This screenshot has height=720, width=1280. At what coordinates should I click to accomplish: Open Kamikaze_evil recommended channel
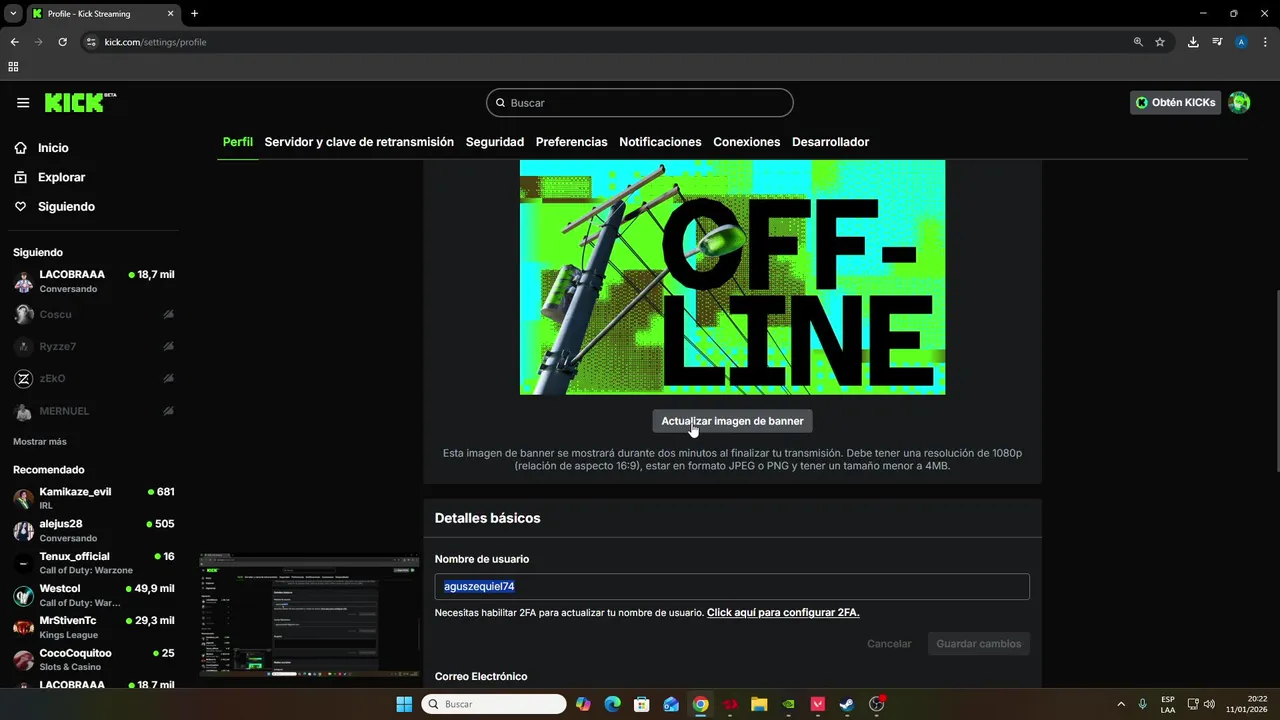pos(94,498)
